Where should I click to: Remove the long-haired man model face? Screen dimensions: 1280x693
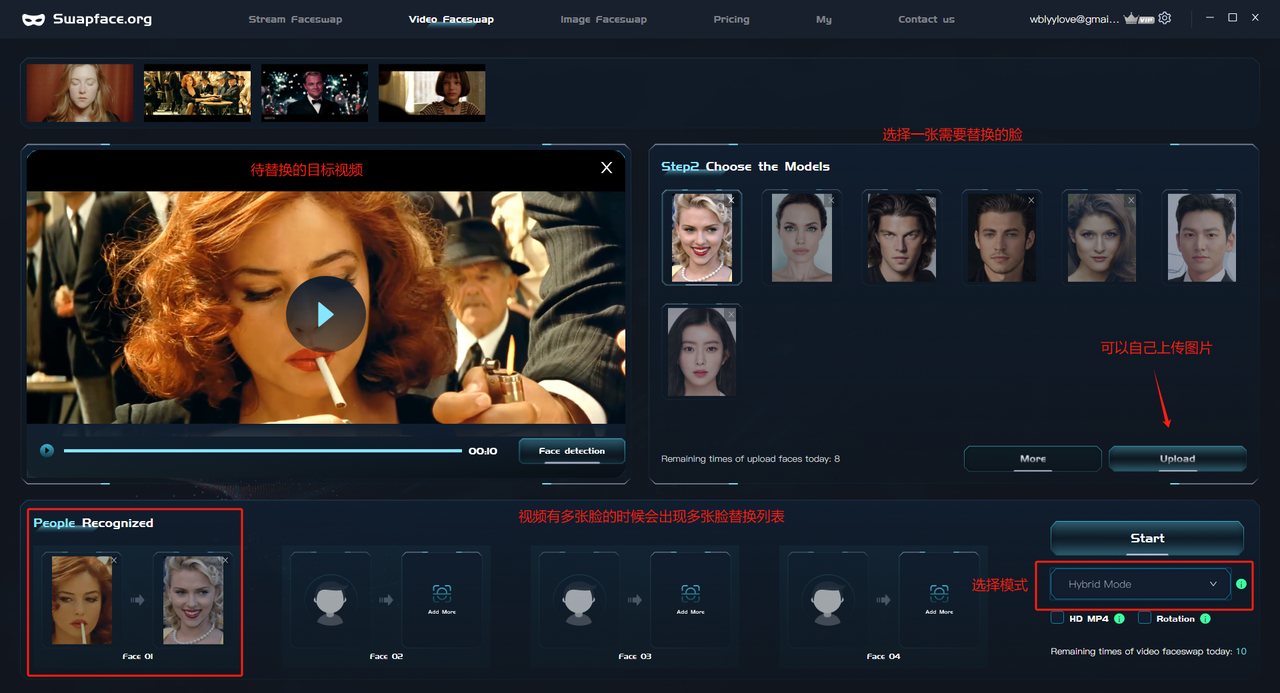pos(931,200)
